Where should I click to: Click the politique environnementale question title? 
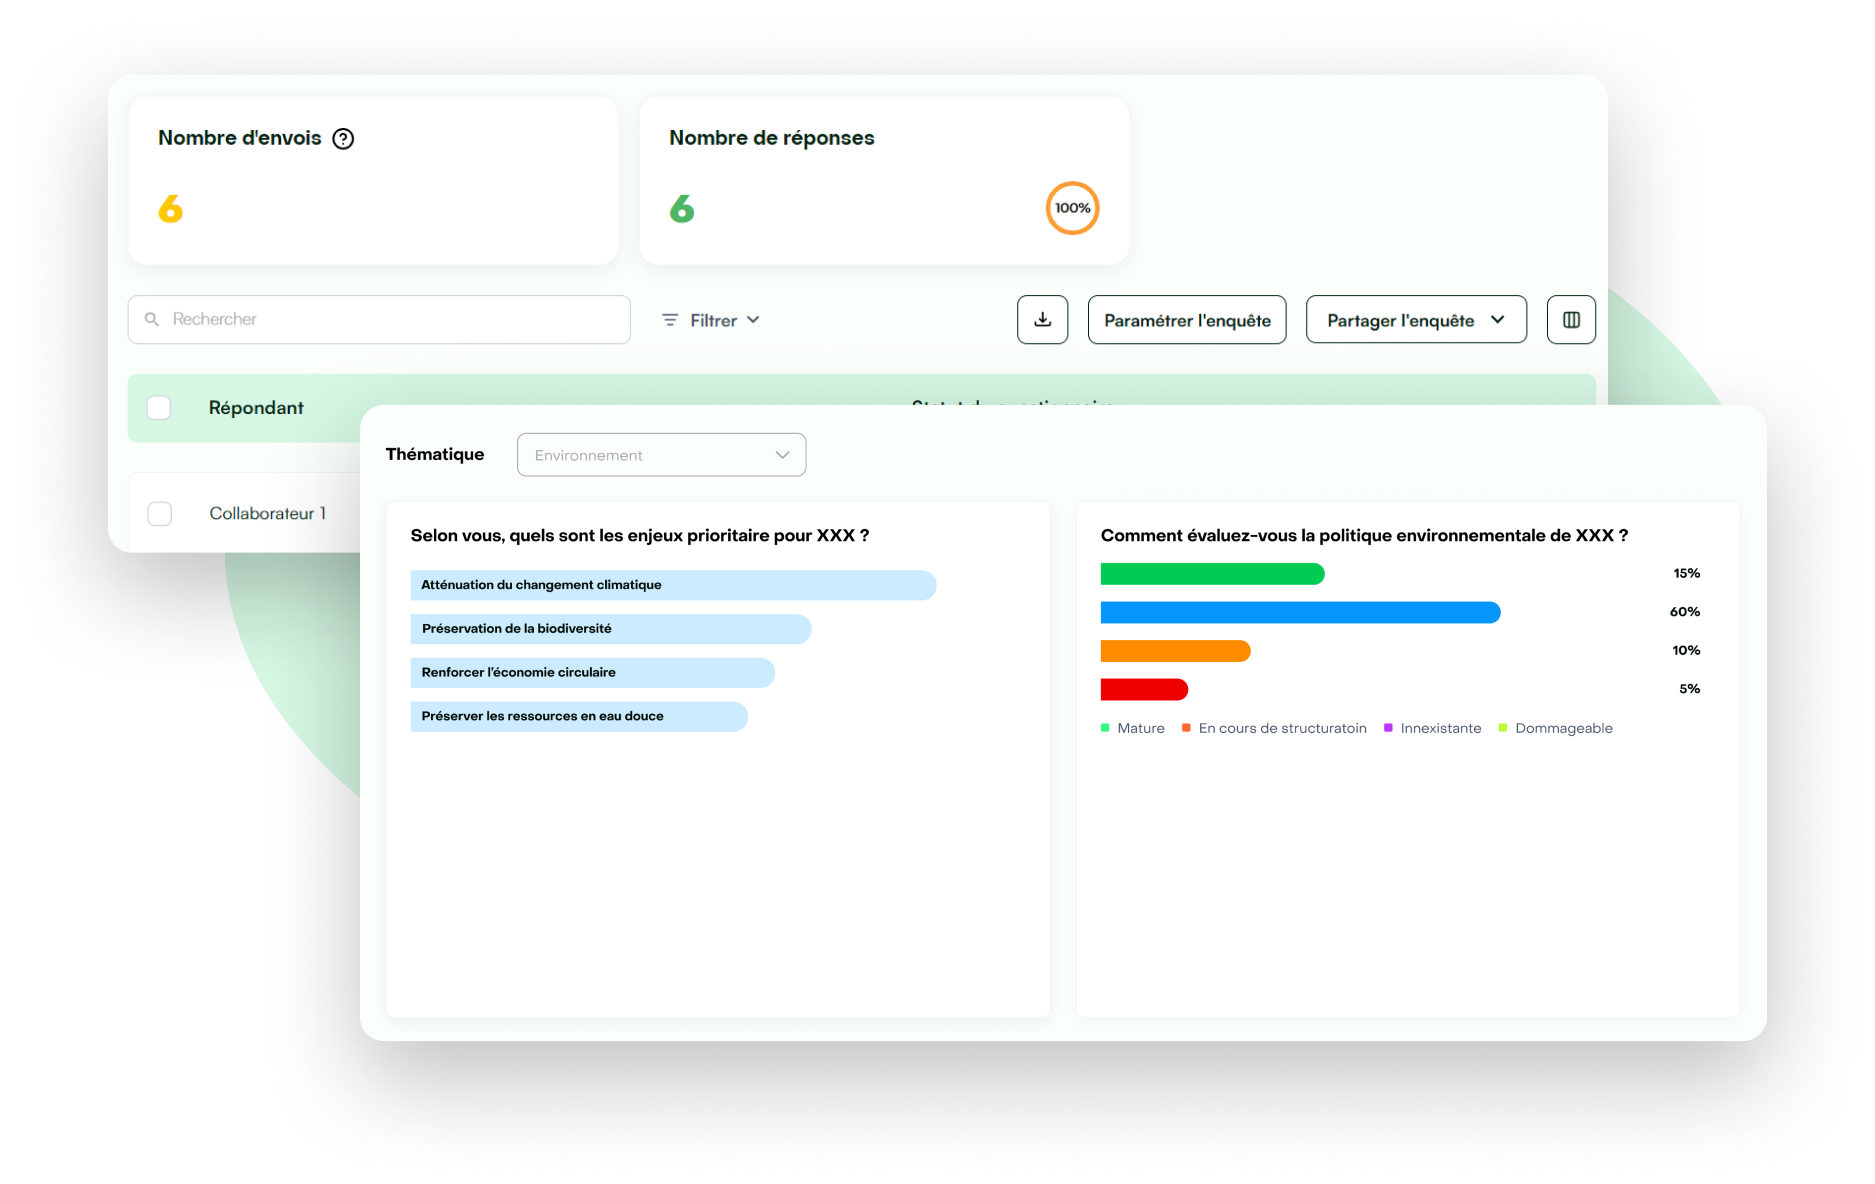1364,536
